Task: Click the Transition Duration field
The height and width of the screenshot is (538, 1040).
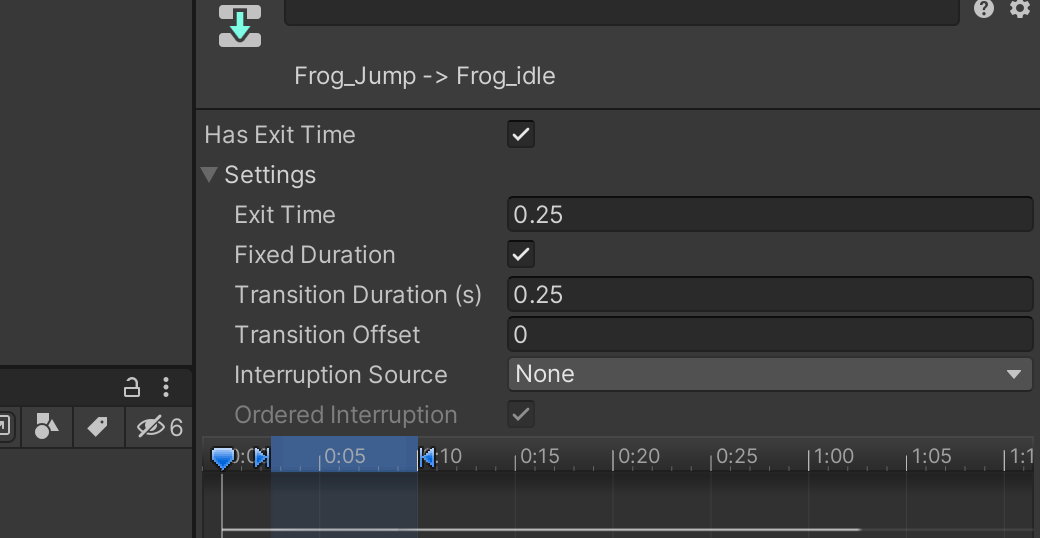Action: click(770, 295)
